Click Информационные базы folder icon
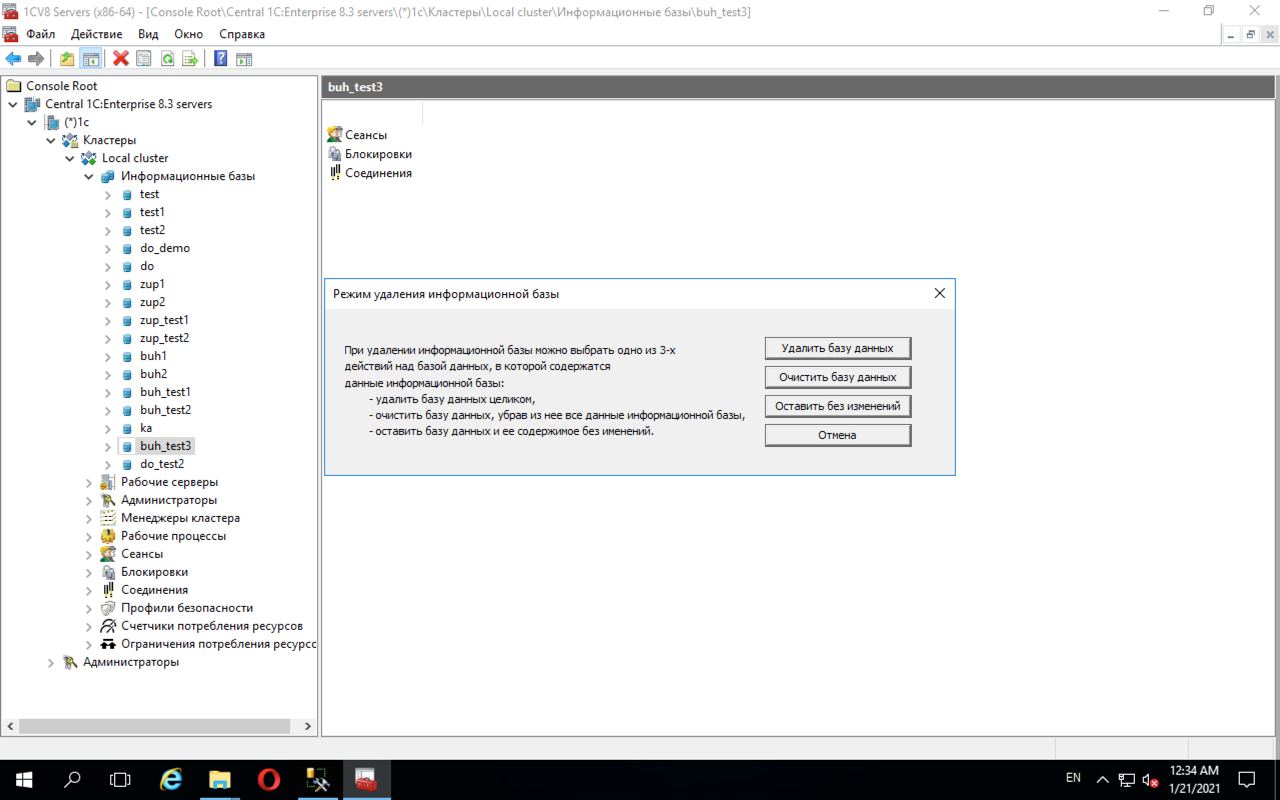 (x=108, y=176)
